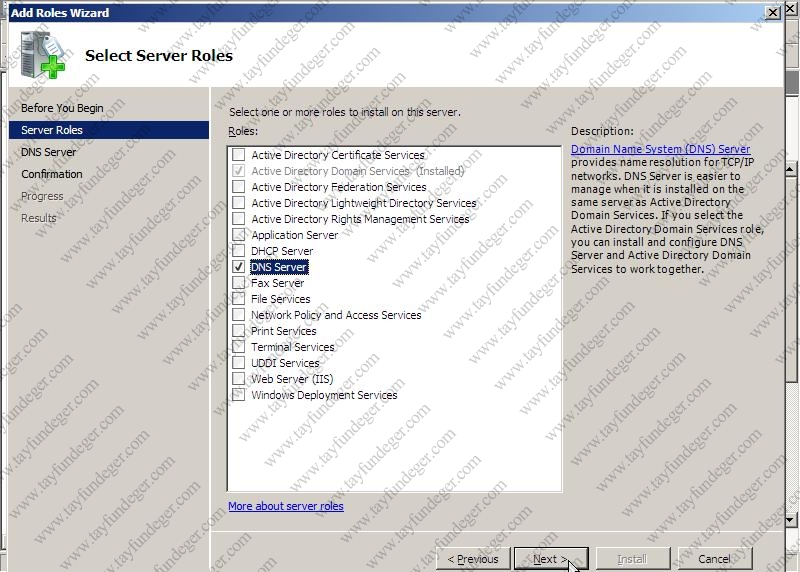This screenshot has width=800, height=572.
Task: Select the Terminal Services checkbox
Action: tap(238, 346)
